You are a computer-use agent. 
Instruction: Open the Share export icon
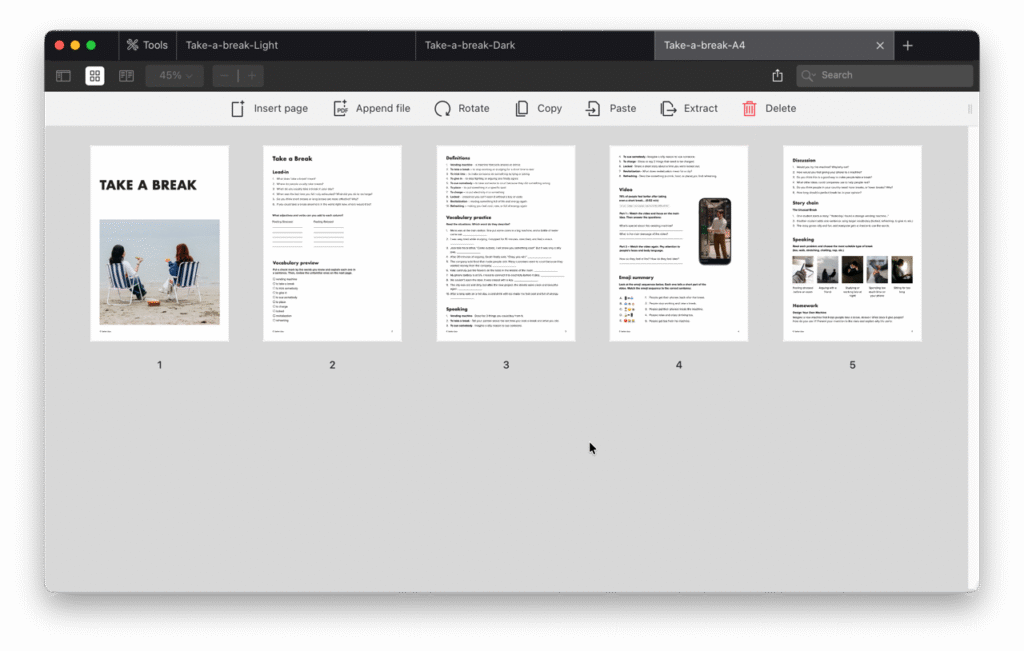pos(777,75)
